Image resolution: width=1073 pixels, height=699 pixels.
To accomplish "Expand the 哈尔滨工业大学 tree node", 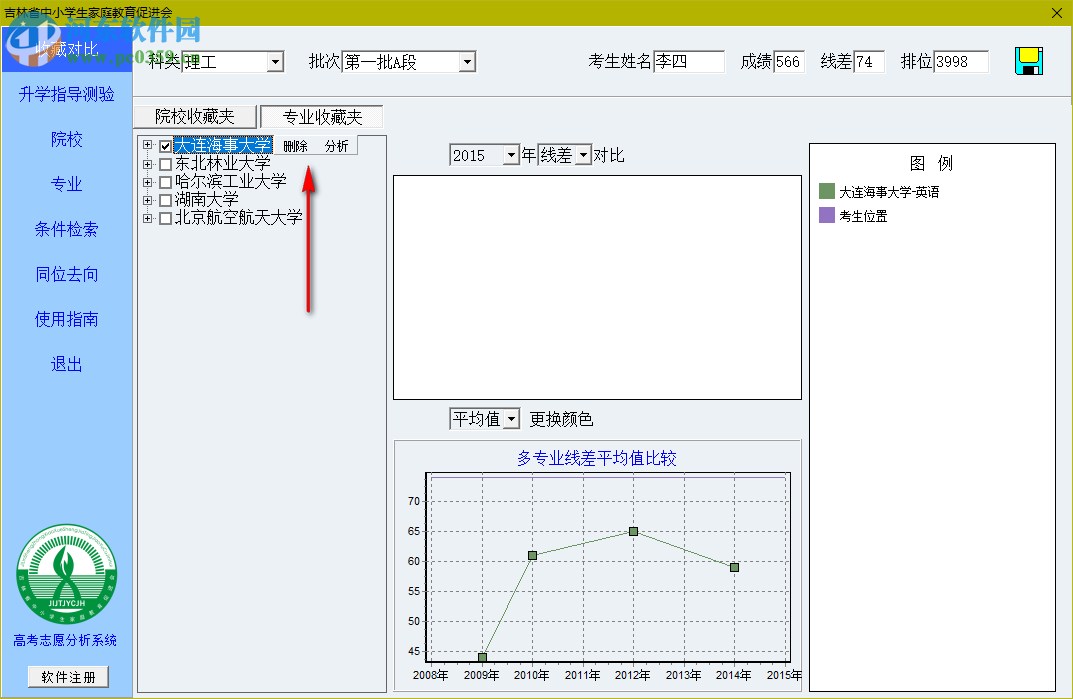I will click(x=148, y=181).
